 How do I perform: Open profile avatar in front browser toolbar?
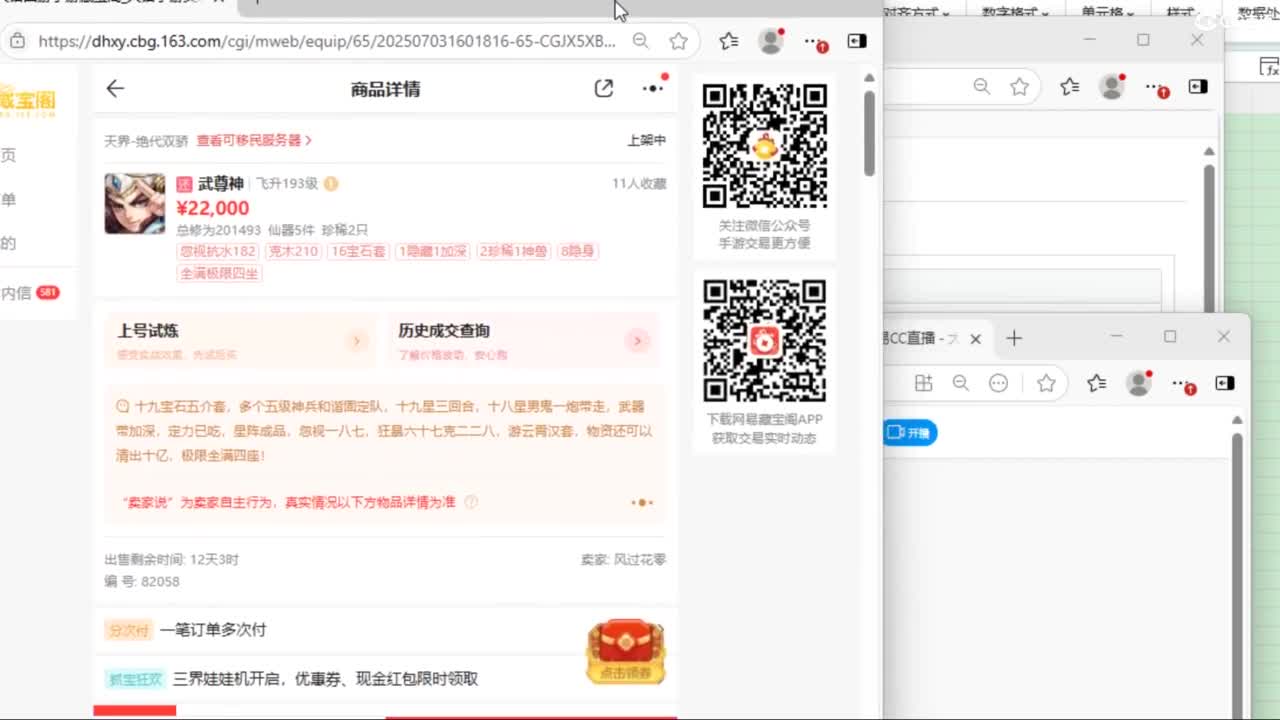770,41
